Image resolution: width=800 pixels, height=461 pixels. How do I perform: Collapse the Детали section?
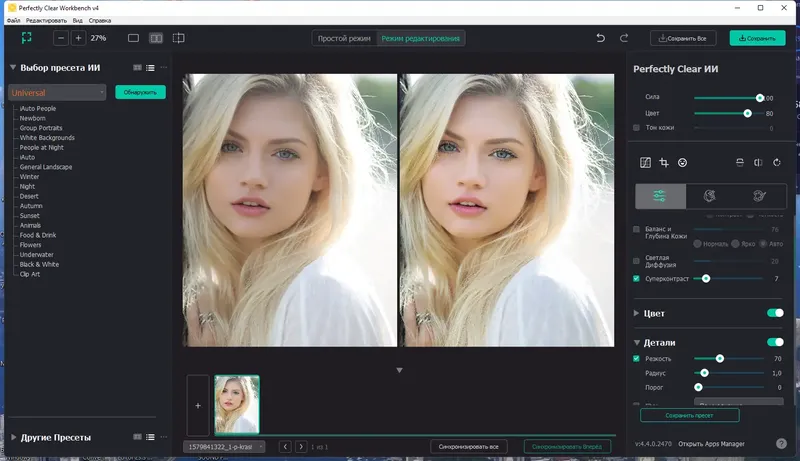coord(637,343)
